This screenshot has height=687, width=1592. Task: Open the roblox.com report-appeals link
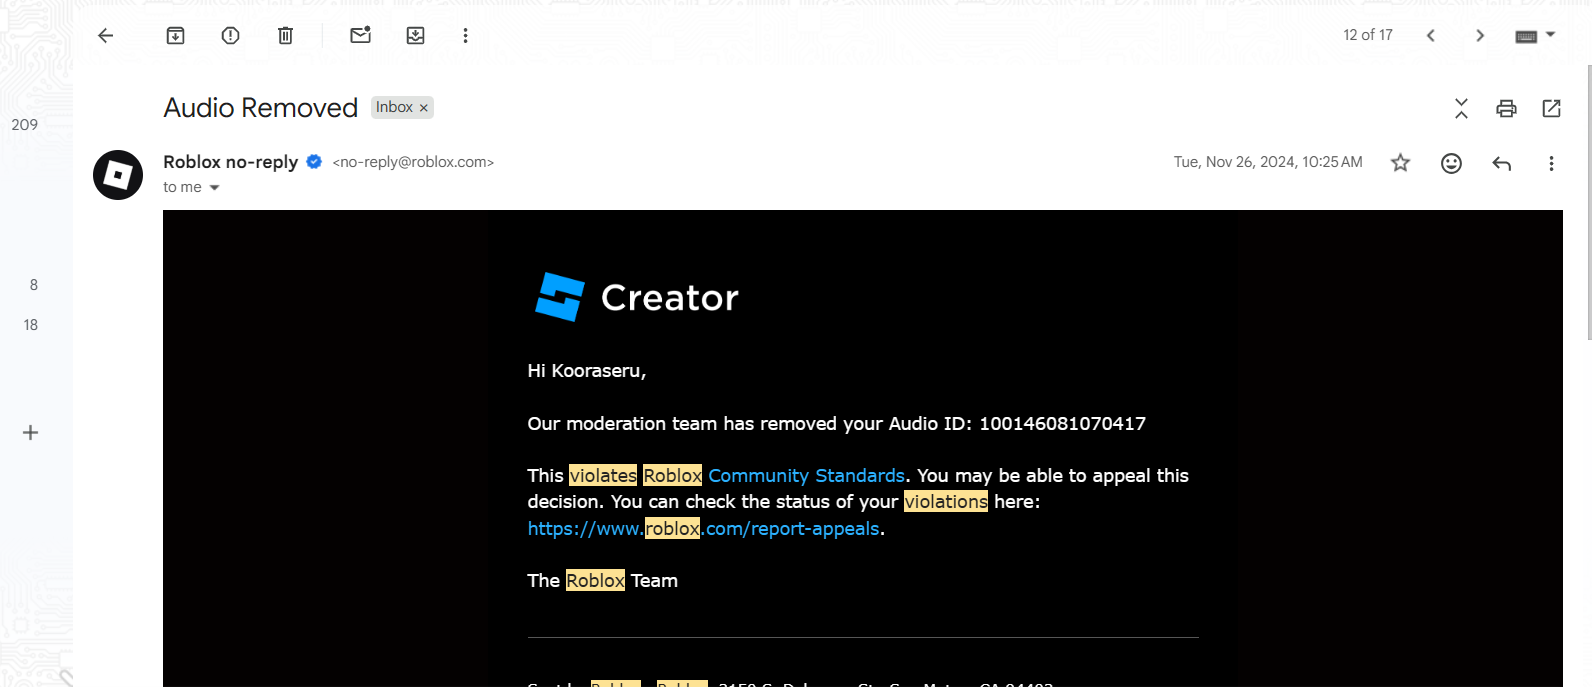(704, 529)
